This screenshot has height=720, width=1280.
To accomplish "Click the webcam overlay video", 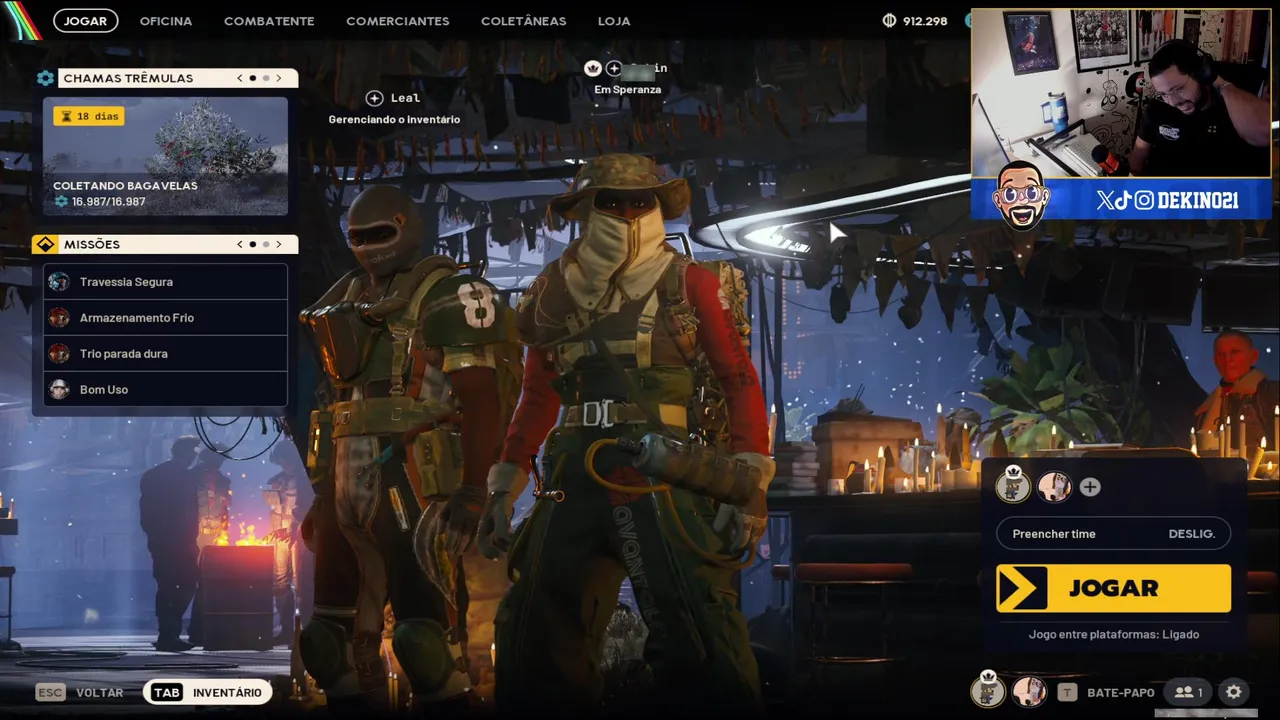I will click(1121, 94).
